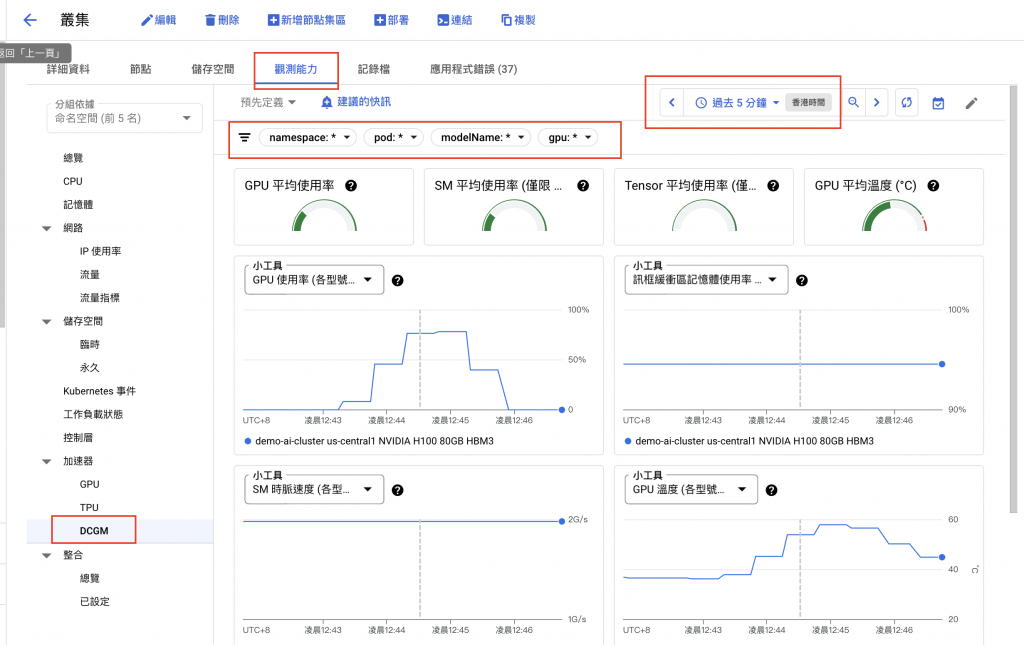Select 永久 storage item
1024x645 pixels.
tap(89, 368)
